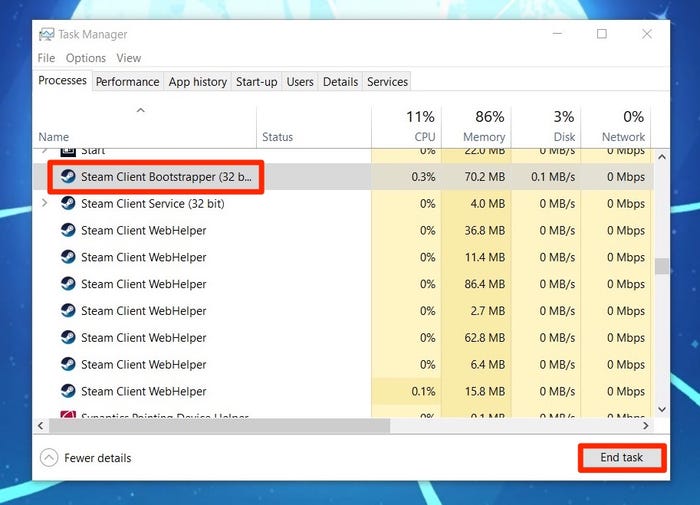Image resolution: width=700 pixels, height=505 pixels.
Task: Select Steam Client WebHelper using 6.4 MB
Action: pyautogui.click(x=344, y=364)
